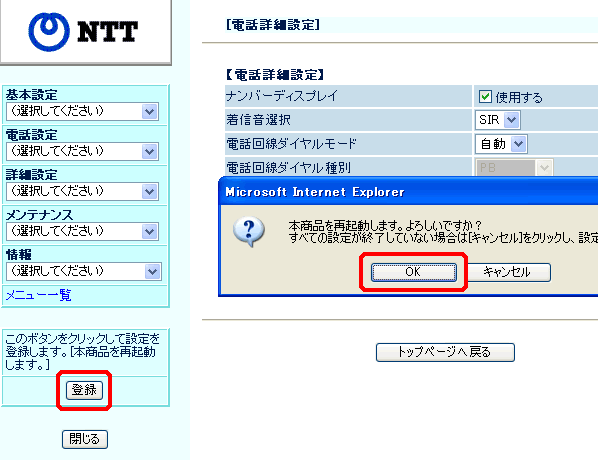The image size is (598, 460).
Task: Open the 基本設定 selection dropdown
Action: pyautogui.click(x=82, y=111)
